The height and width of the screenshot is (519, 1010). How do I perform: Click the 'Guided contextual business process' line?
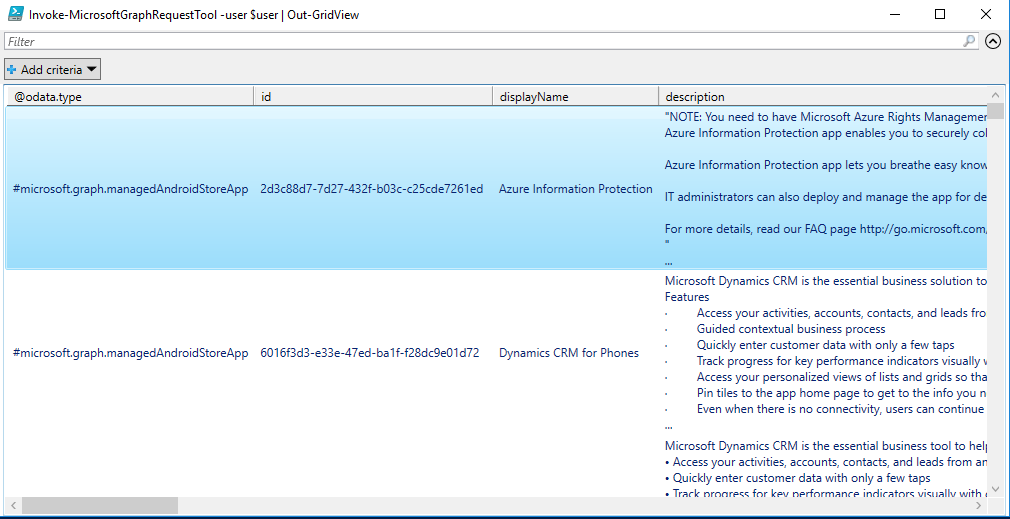point(791,329)
